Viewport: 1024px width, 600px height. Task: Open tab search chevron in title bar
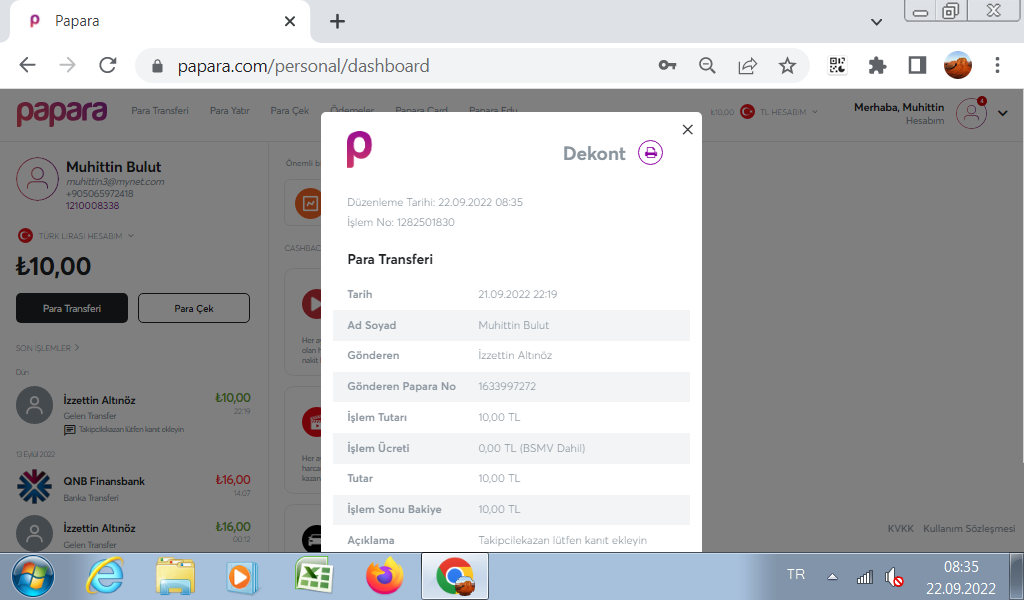[x=876, y=22]
